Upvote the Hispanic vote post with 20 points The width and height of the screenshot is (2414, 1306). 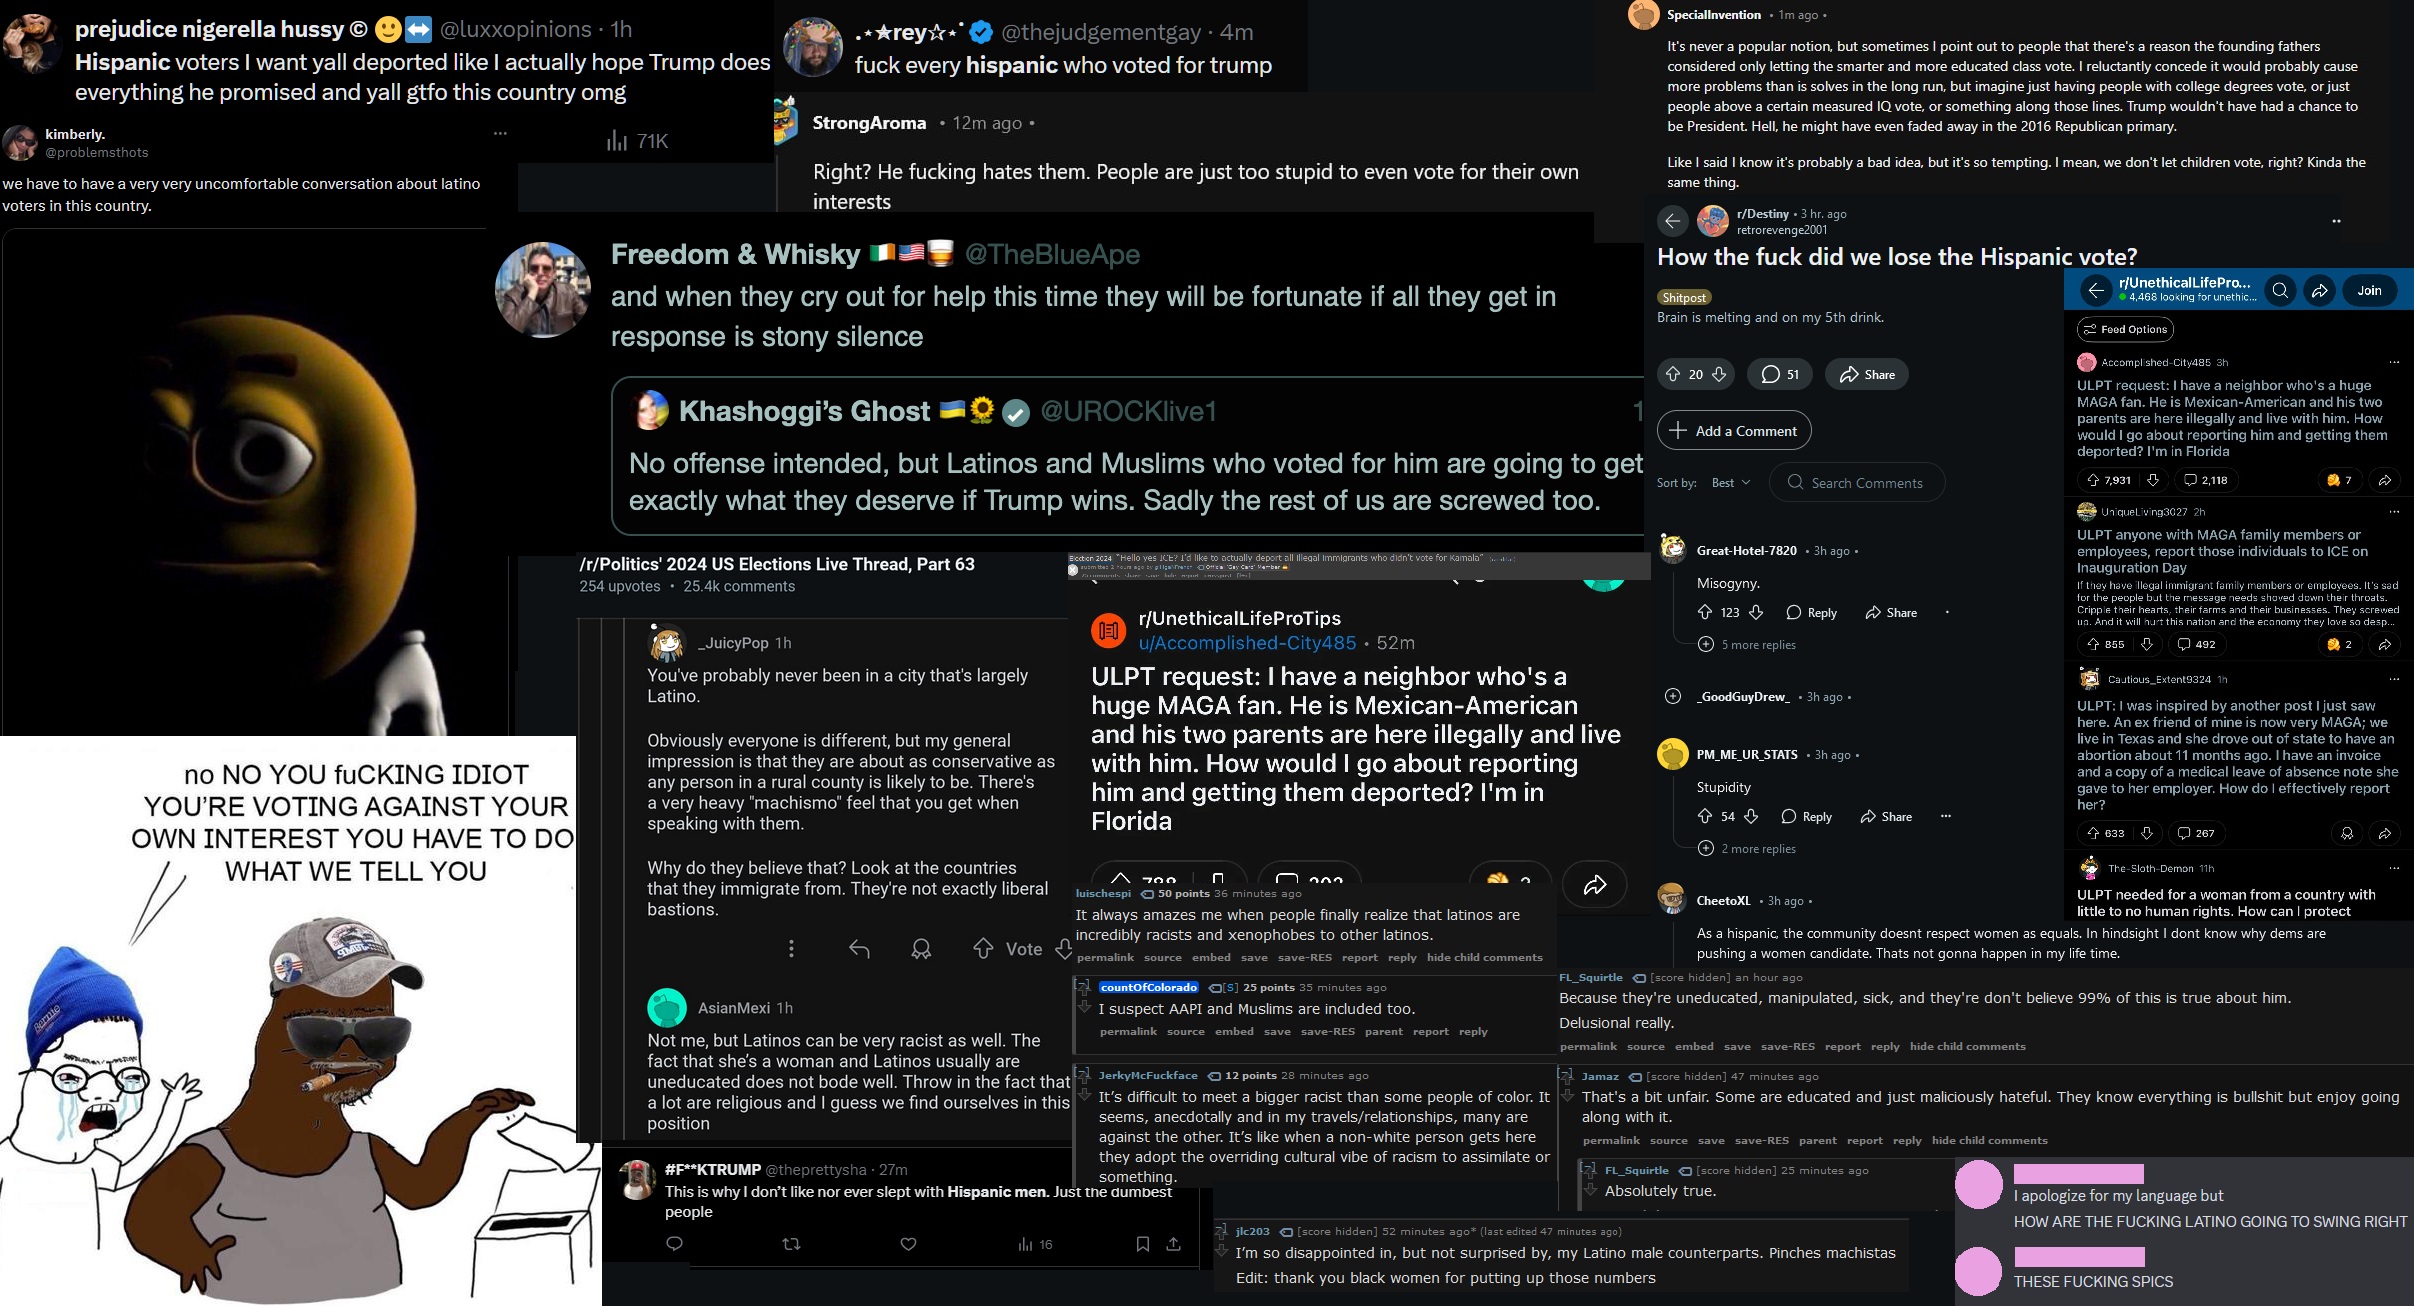(x=1673, y=374)
